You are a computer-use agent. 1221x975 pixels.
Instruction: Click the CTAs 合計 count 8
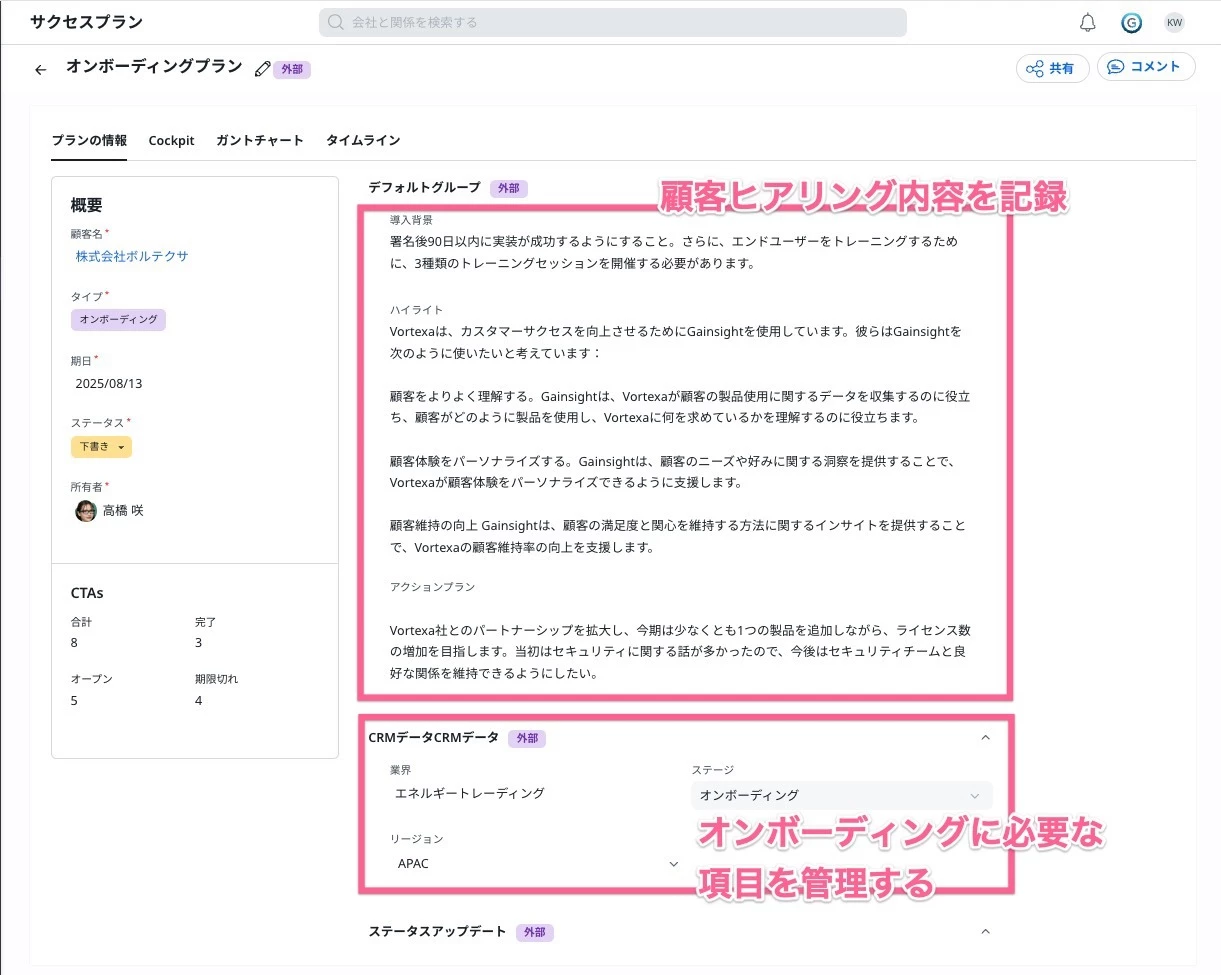coord(74,643)
